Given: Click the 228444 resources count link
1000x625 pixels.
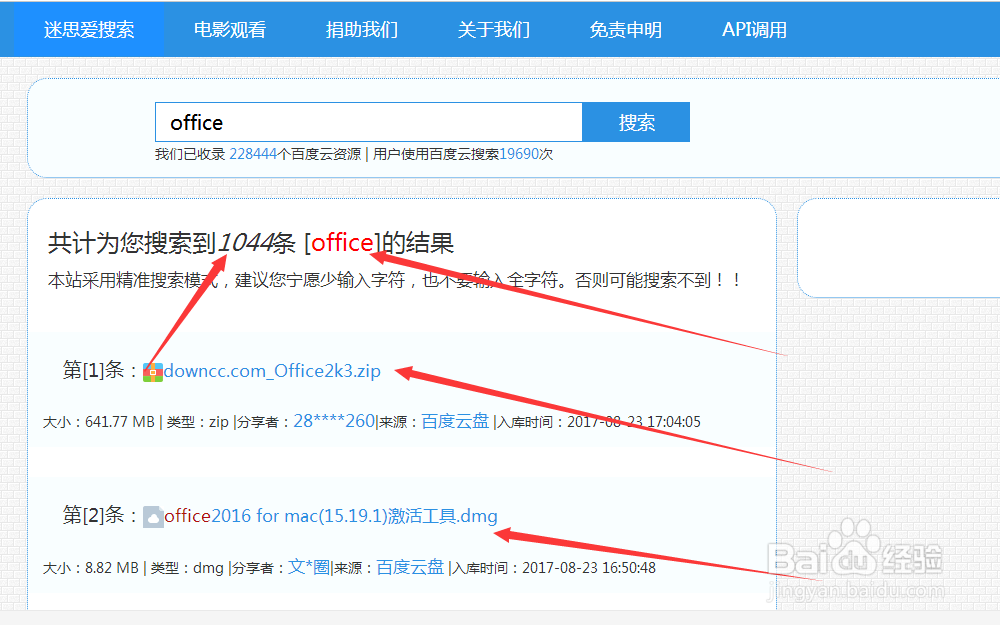Looking at the screenshot, I should pos(252,154).
